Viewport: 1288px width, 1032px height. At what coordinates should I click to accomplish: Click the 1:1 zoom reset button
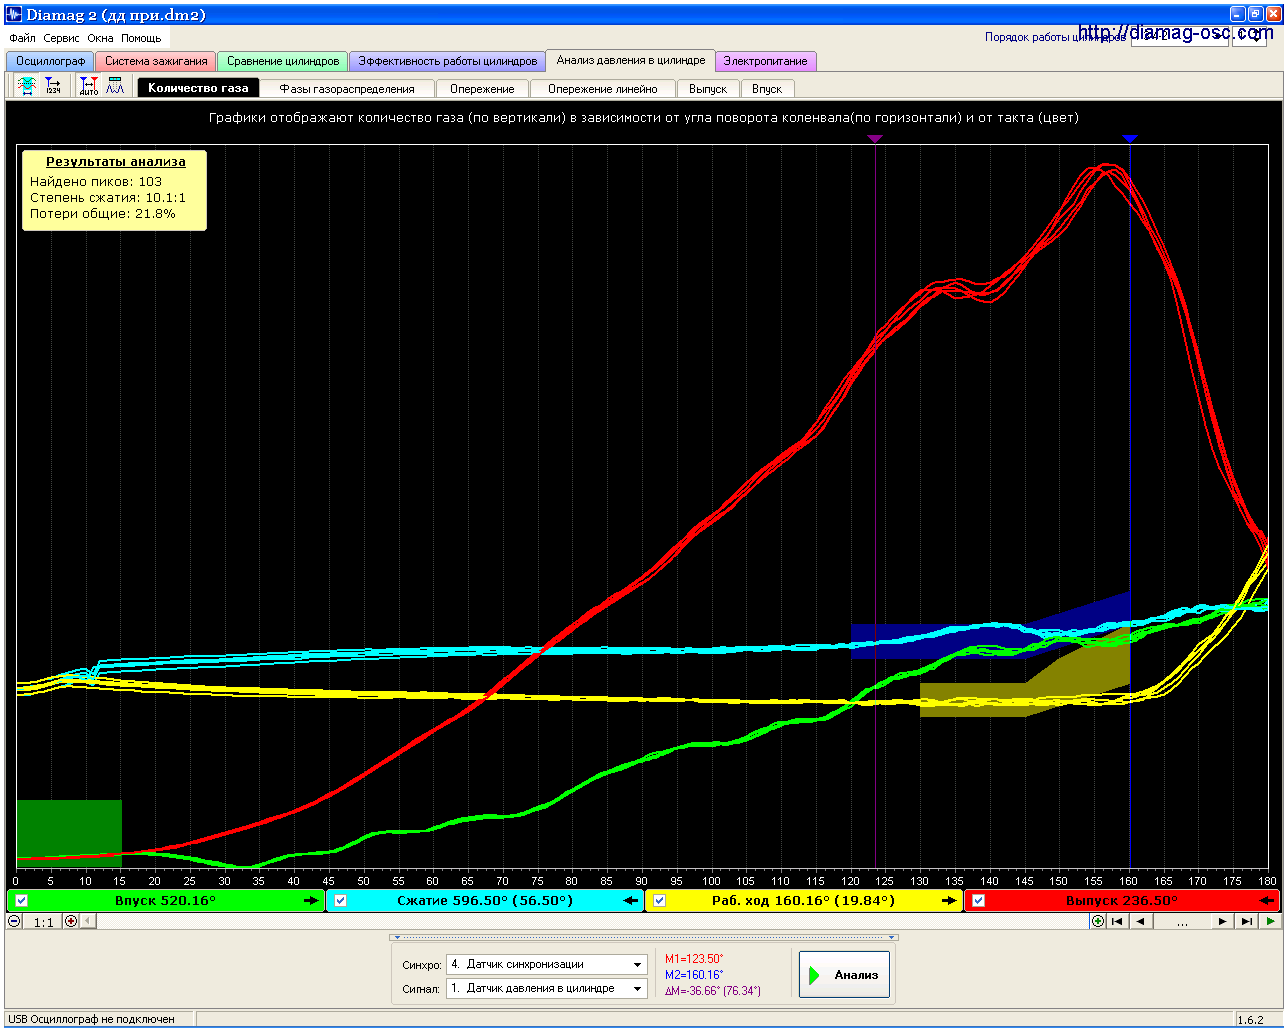click(43, 922)
